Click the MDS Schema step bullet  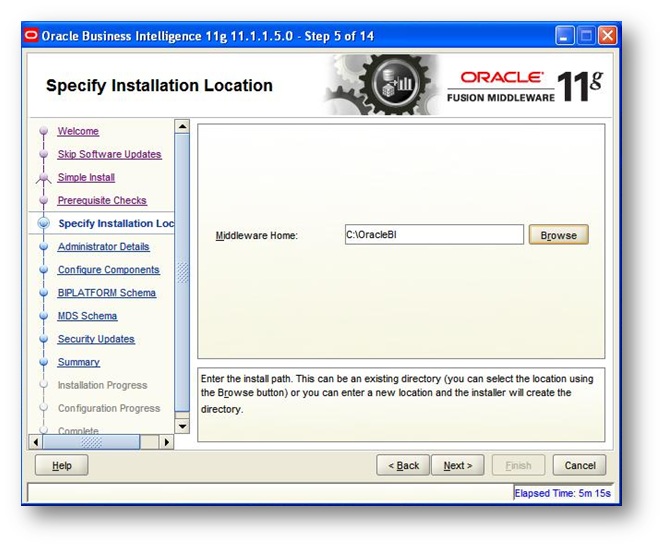point(43,316)
